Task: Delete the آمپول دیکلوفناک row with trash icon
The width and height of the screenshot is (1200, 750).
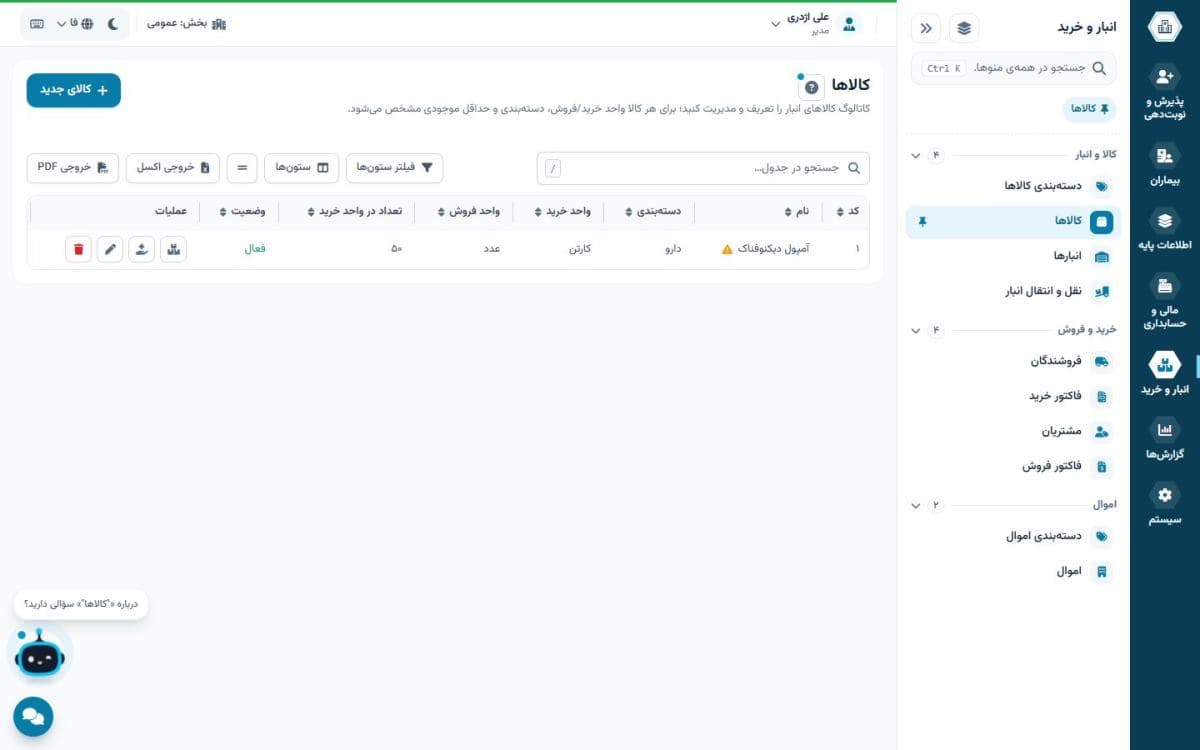Action: click(78, 249)
